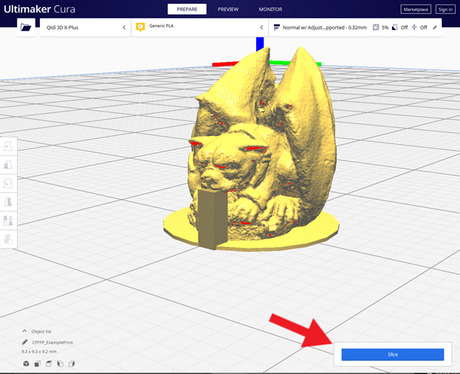The image size is (460, 374).
Task: Click the blue Slice button
Action: tap(393, 354)
